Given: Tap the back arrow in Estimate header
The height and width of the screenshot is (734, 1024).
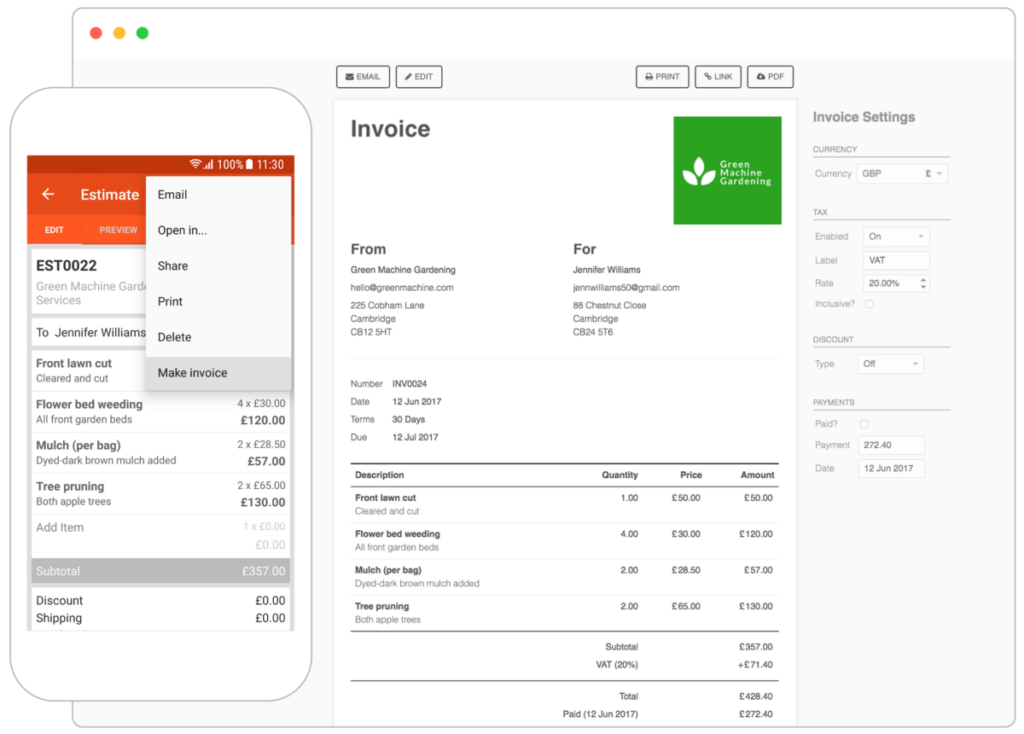Looking at the screenshot, I should [x=48, y=194].
